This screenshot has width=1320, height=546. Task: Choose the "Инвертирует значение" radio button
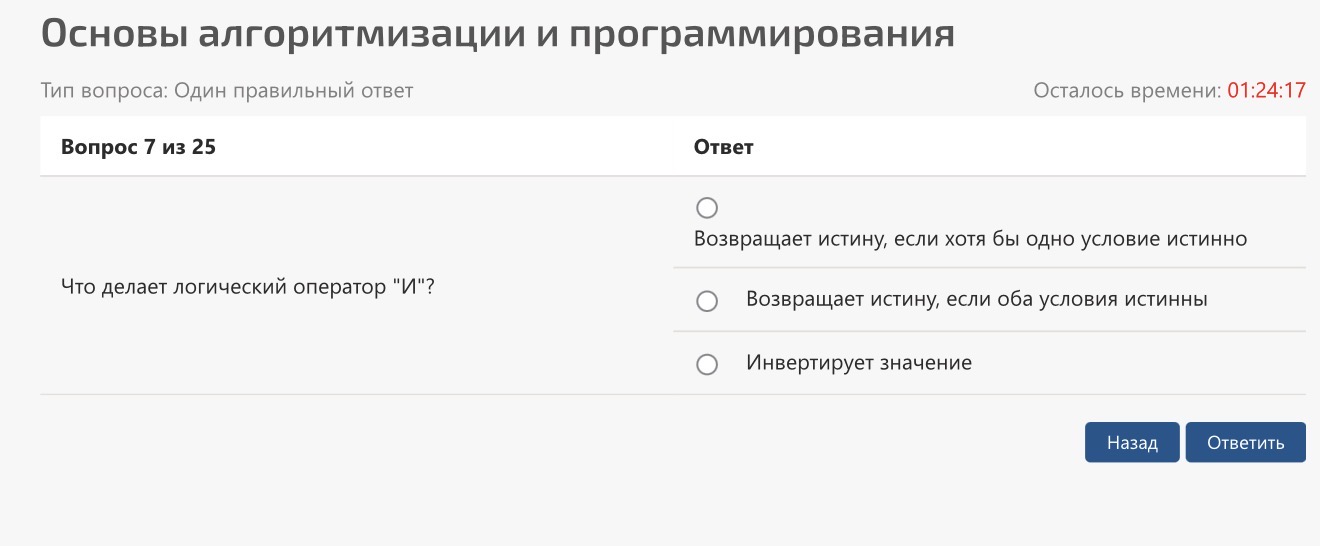point(707,365)
